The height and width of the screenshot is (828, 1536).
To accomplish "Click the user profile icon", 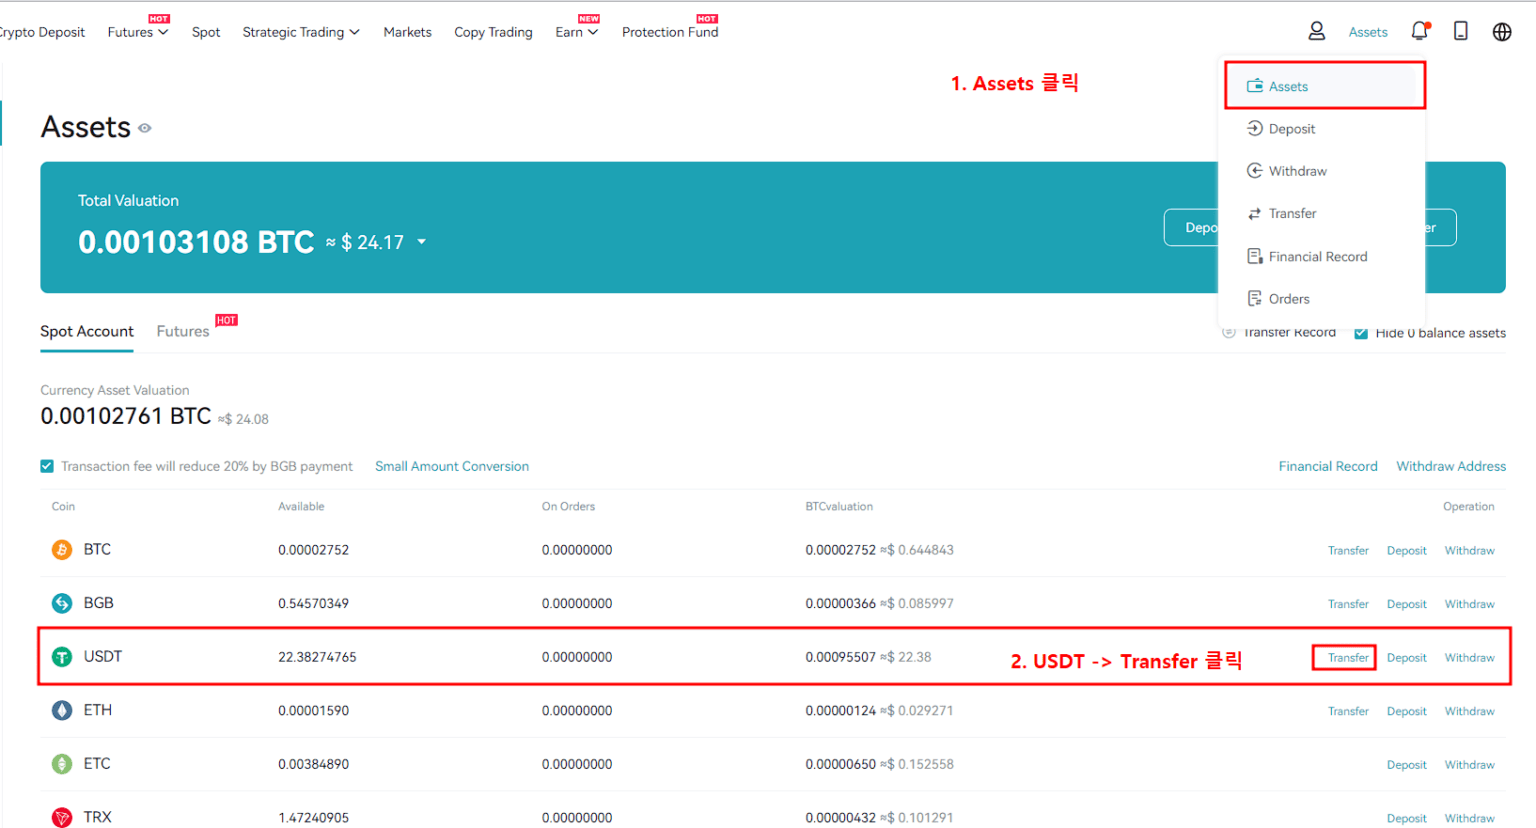I will 1316,31.
